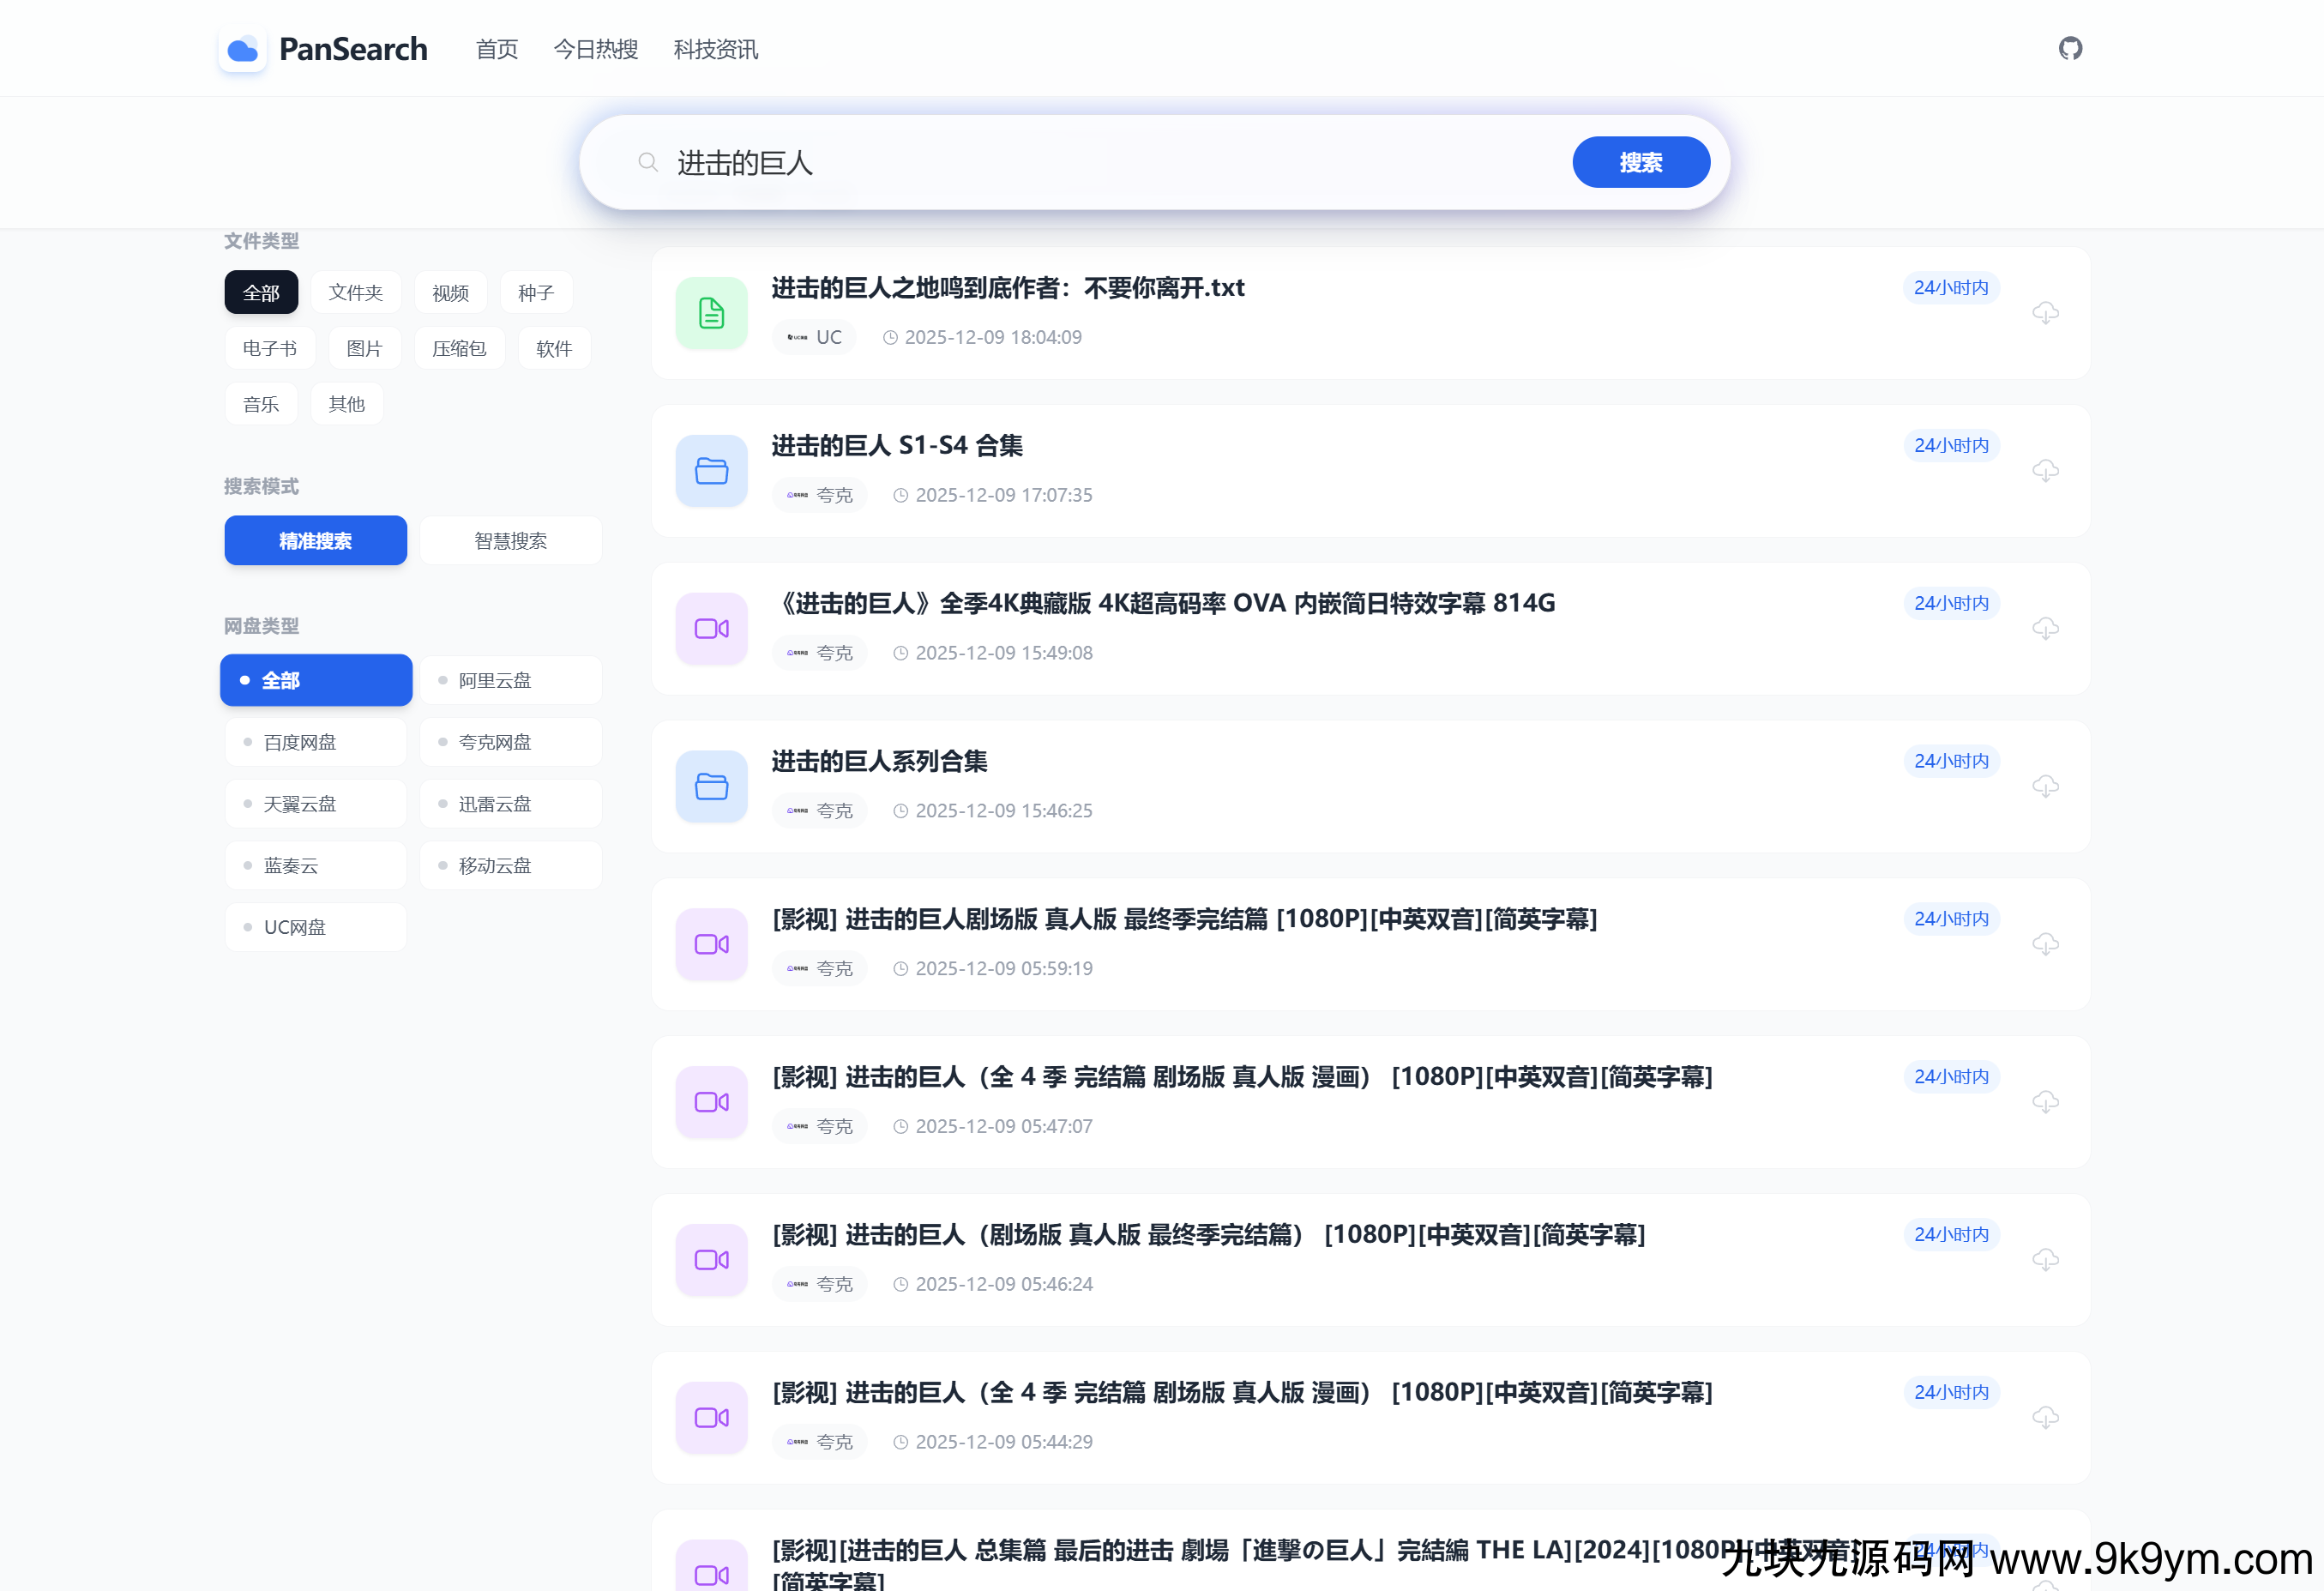
Task: Select the 百度网盘 filter option
Action: click(x=315, y=741)
